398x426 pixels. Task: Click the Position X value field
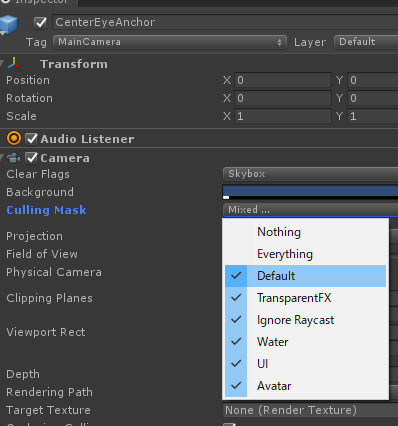[283, 80]
